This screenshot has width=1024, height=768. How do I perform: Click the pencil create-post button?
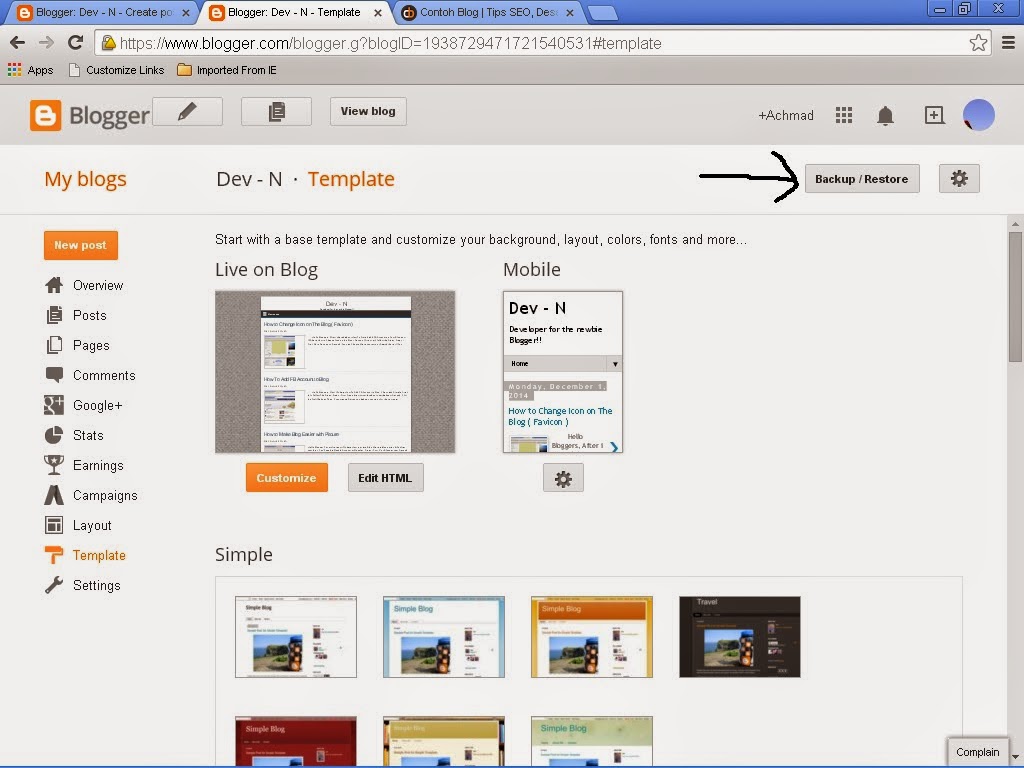187,112
